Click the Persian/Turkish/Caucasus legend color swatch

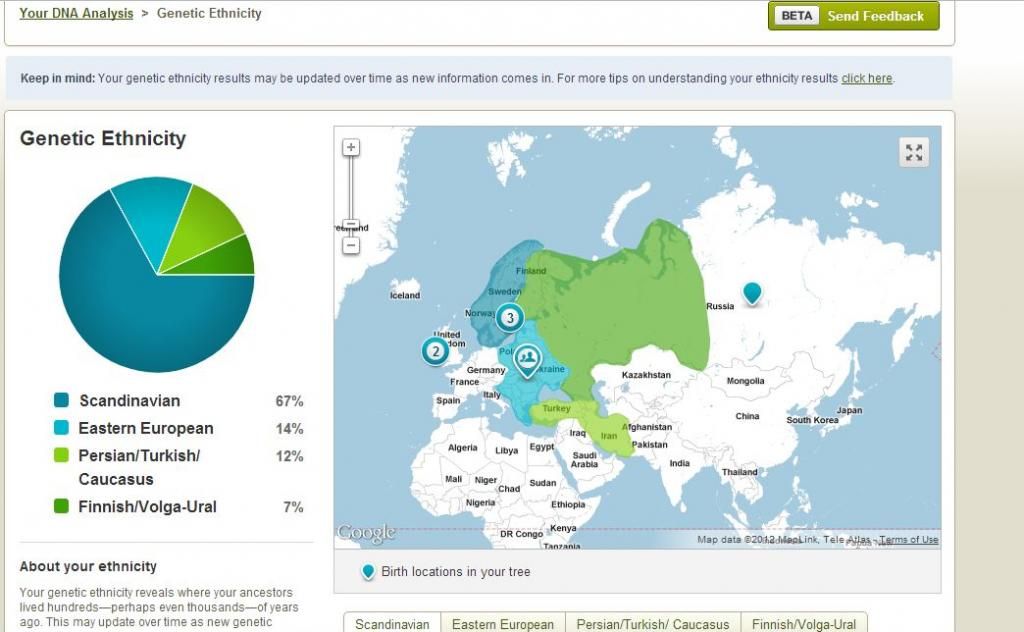coord(61,456)
